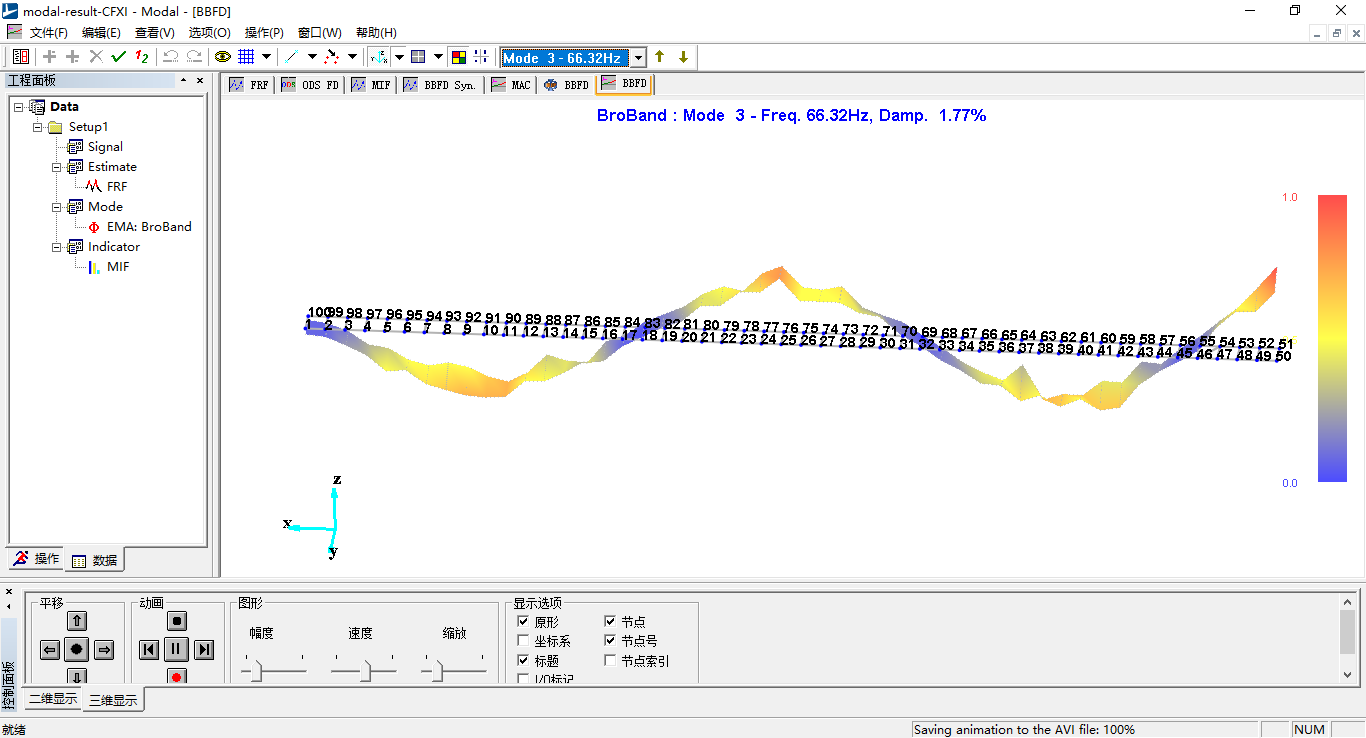Open the Mode 3 - 66.32Hz dropdown

(638, 58)
